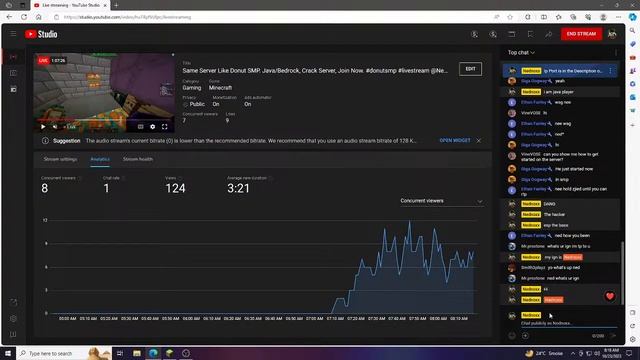Open the Edge sidebar search icon
Screen dimensions: 640x360
(632, 31)
